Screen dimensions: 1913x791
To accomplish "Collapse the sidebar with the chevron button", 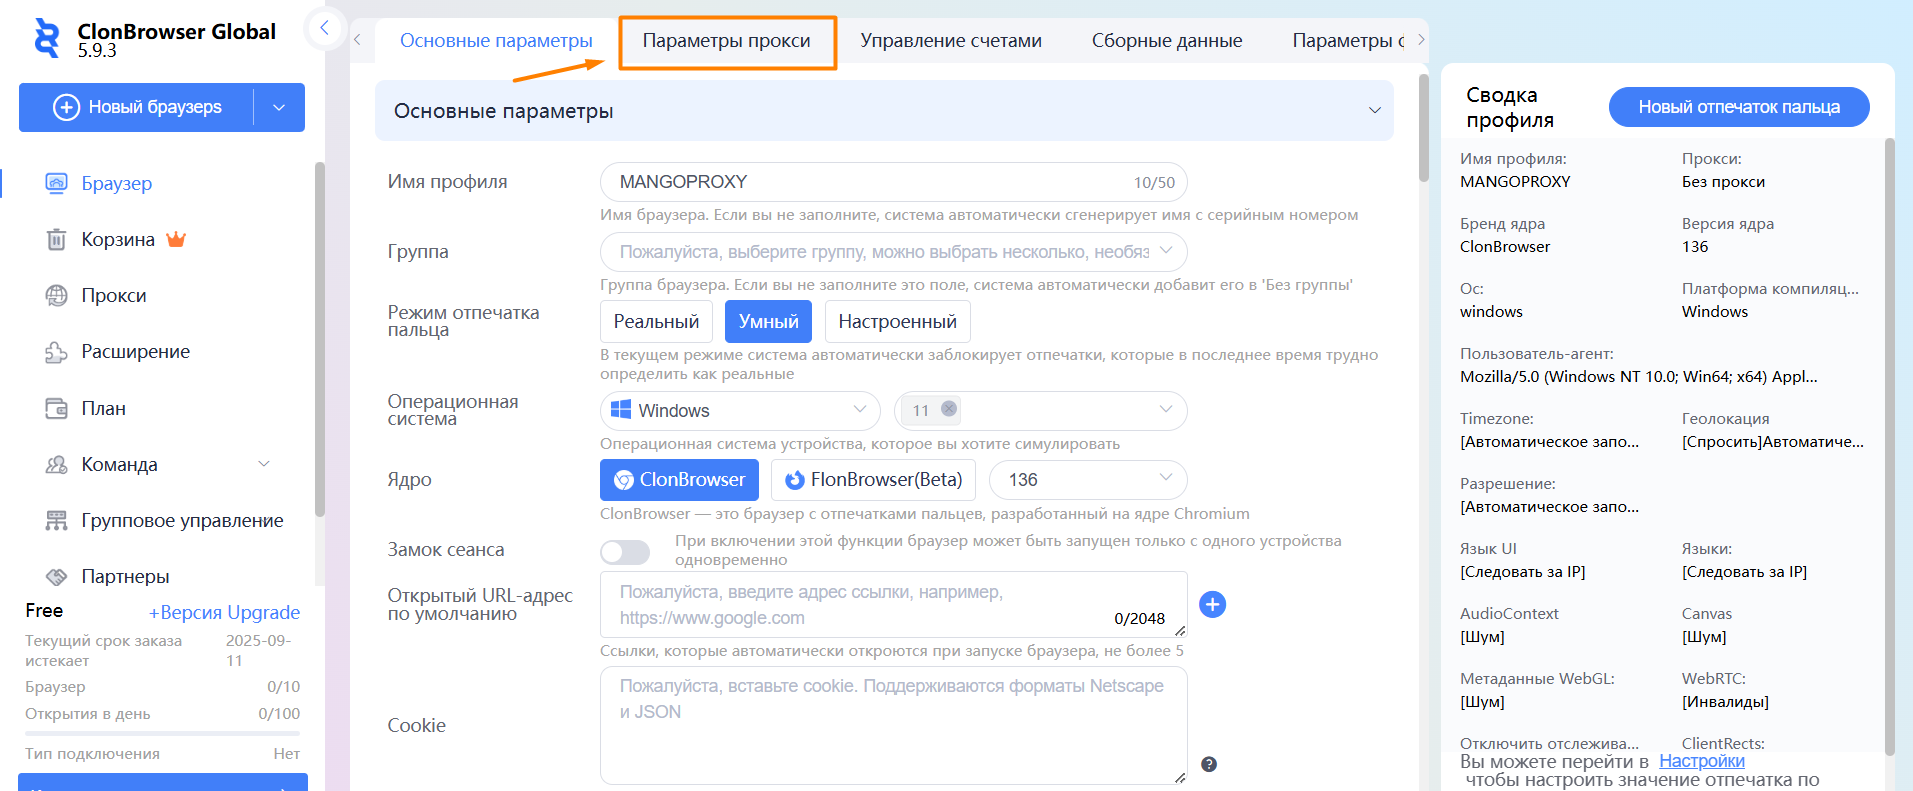I will tap(324, 28).
